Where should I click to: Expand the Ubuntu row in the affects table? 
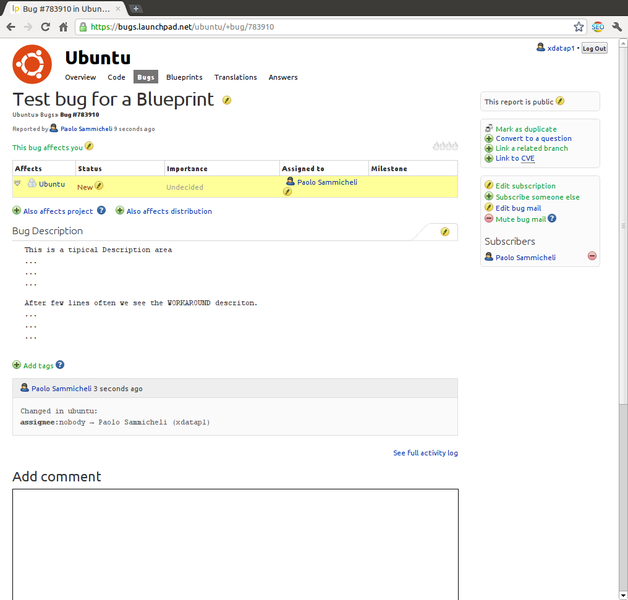click(17, 183)
